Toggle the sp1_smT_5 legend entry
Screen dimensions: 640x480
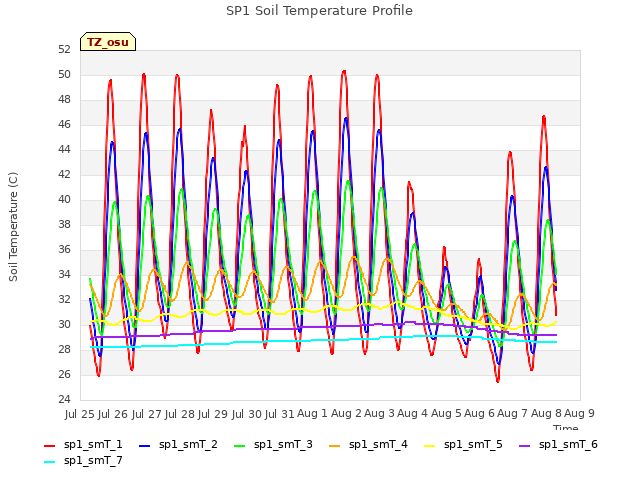[464, 444]
